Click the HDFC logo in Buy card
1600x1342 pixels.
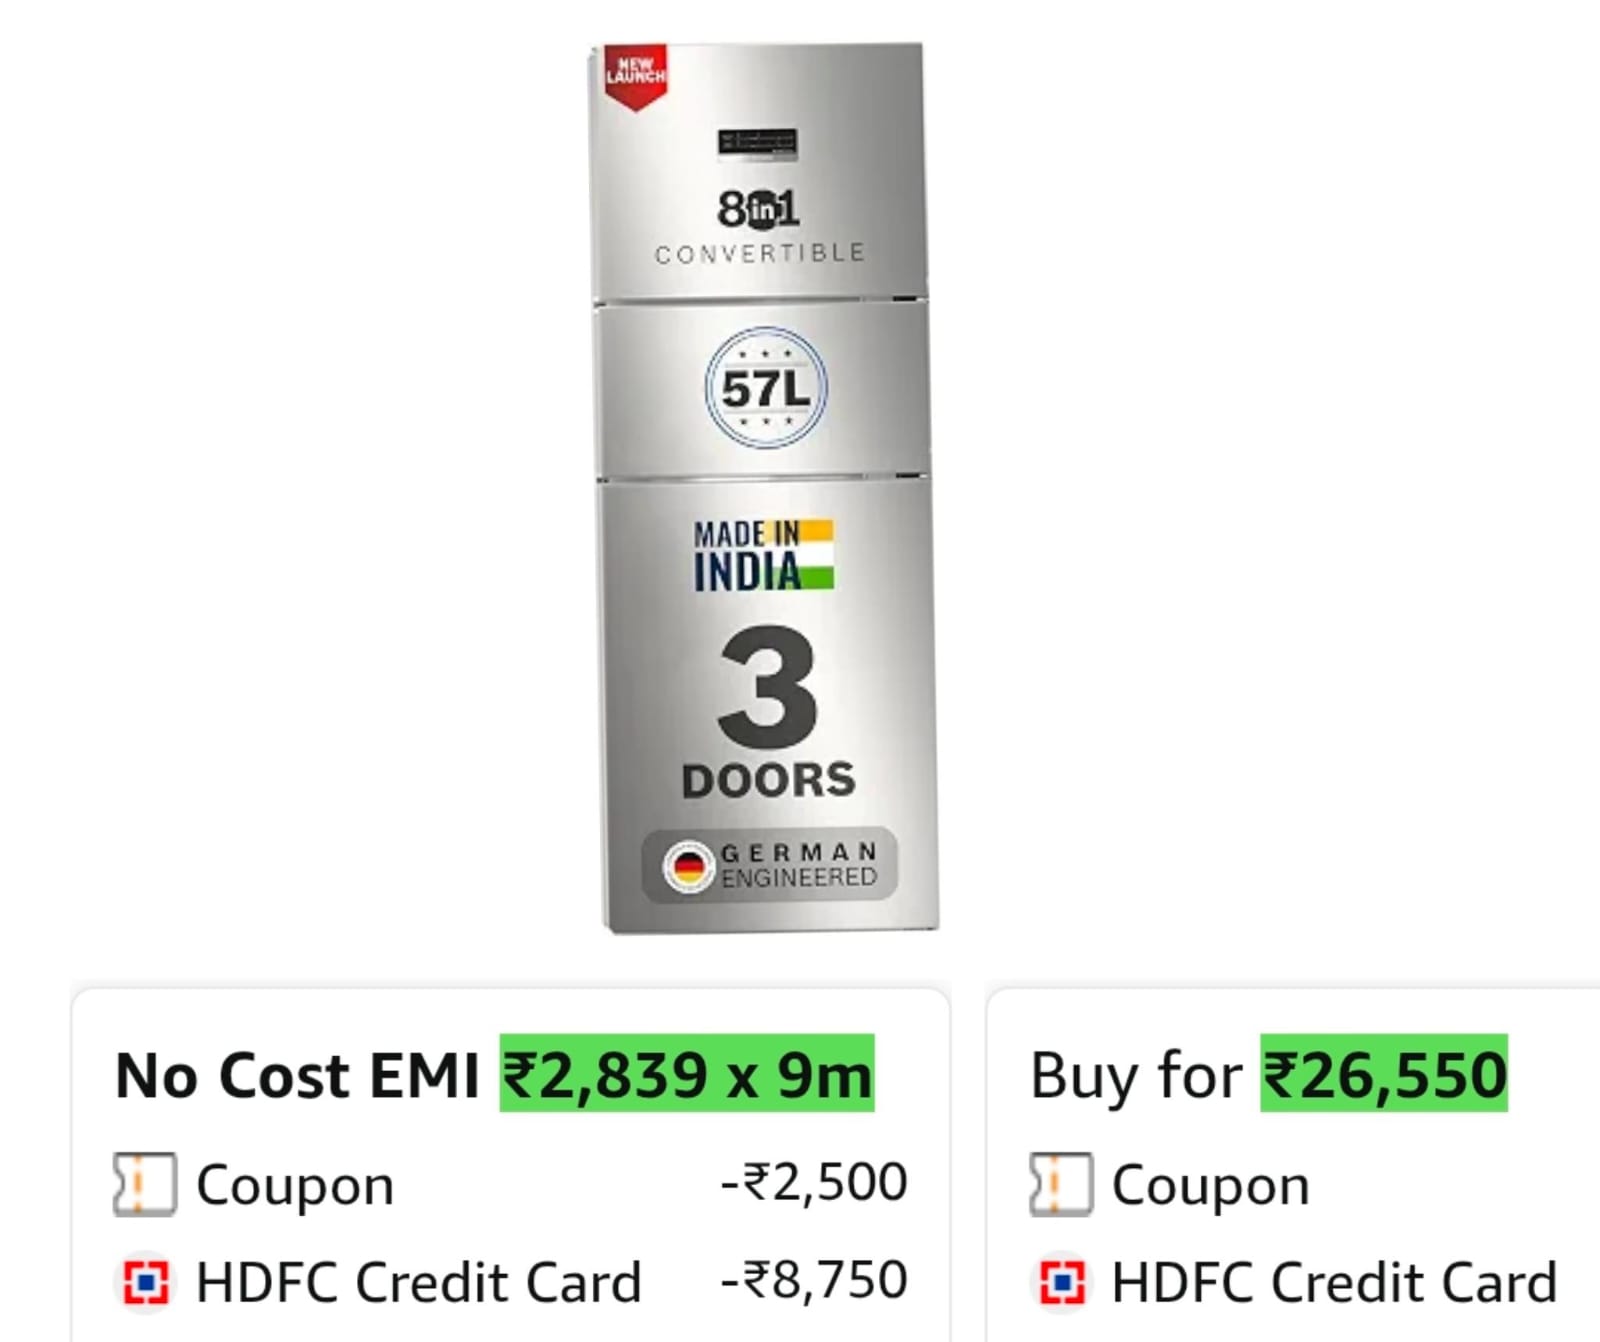click(1061, 1282)
